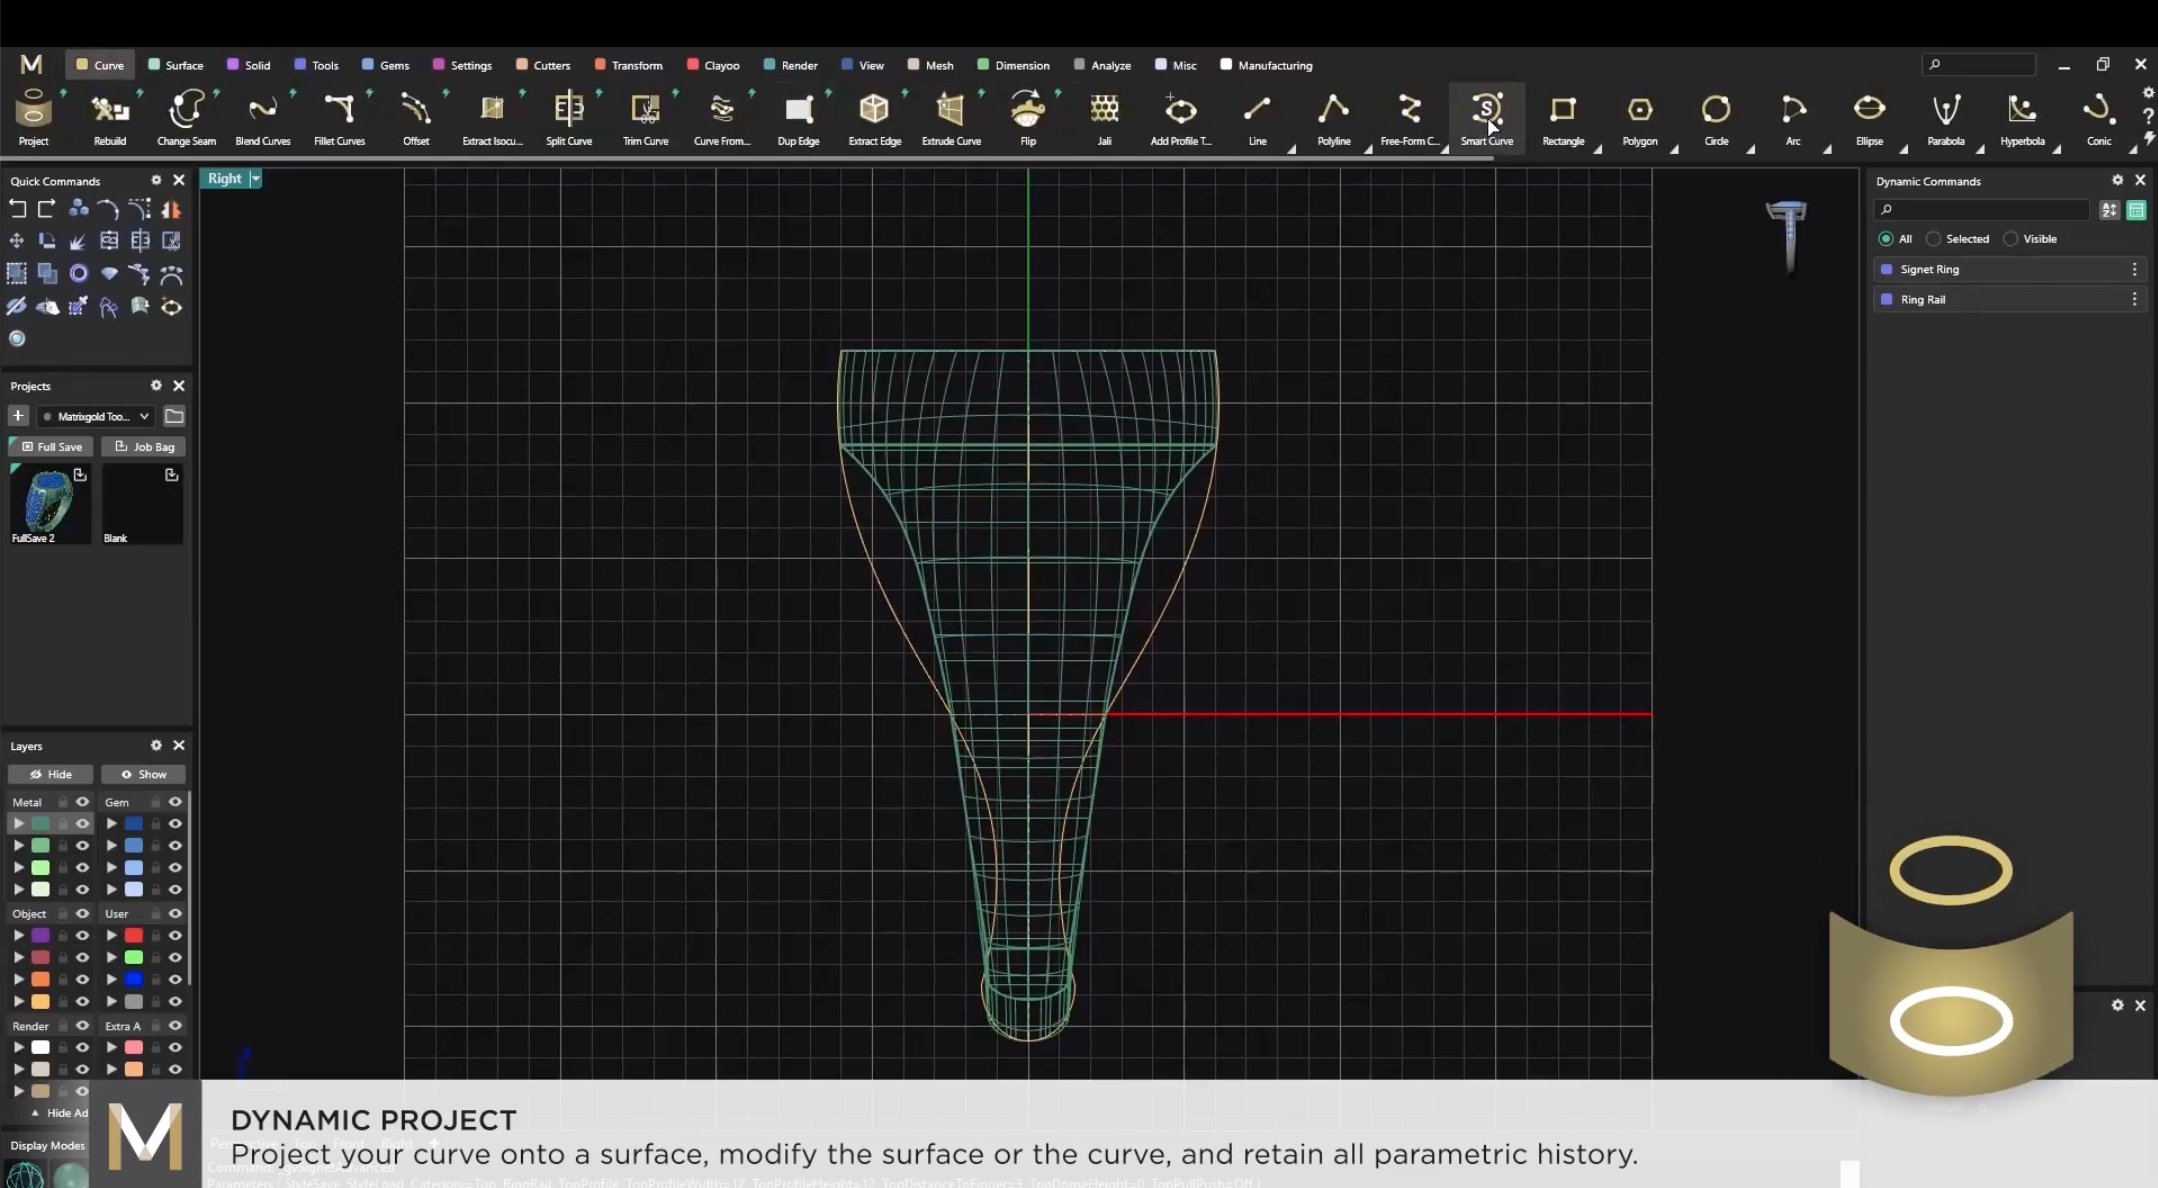
Task: Click the red User layer swatch
Action: point(133,935)
